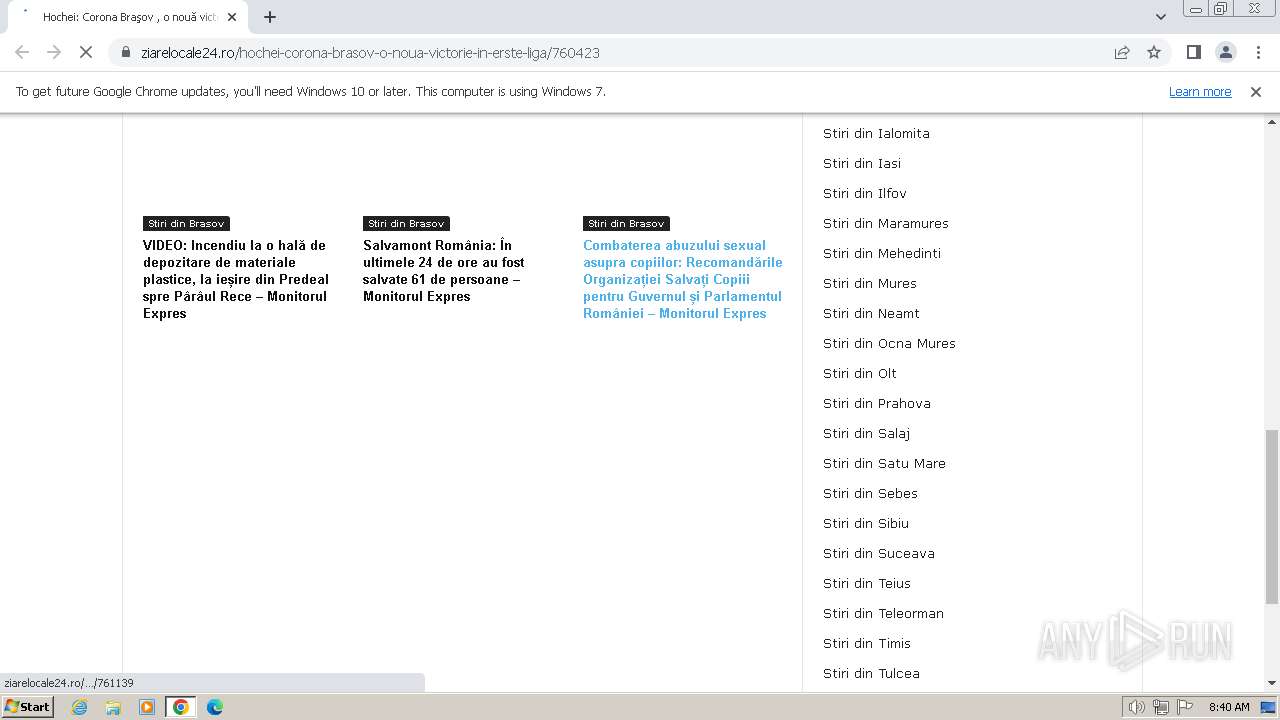Open Chrome three-dot menu
This screenshot has width=1280, height=720.
pos(1258,52)
